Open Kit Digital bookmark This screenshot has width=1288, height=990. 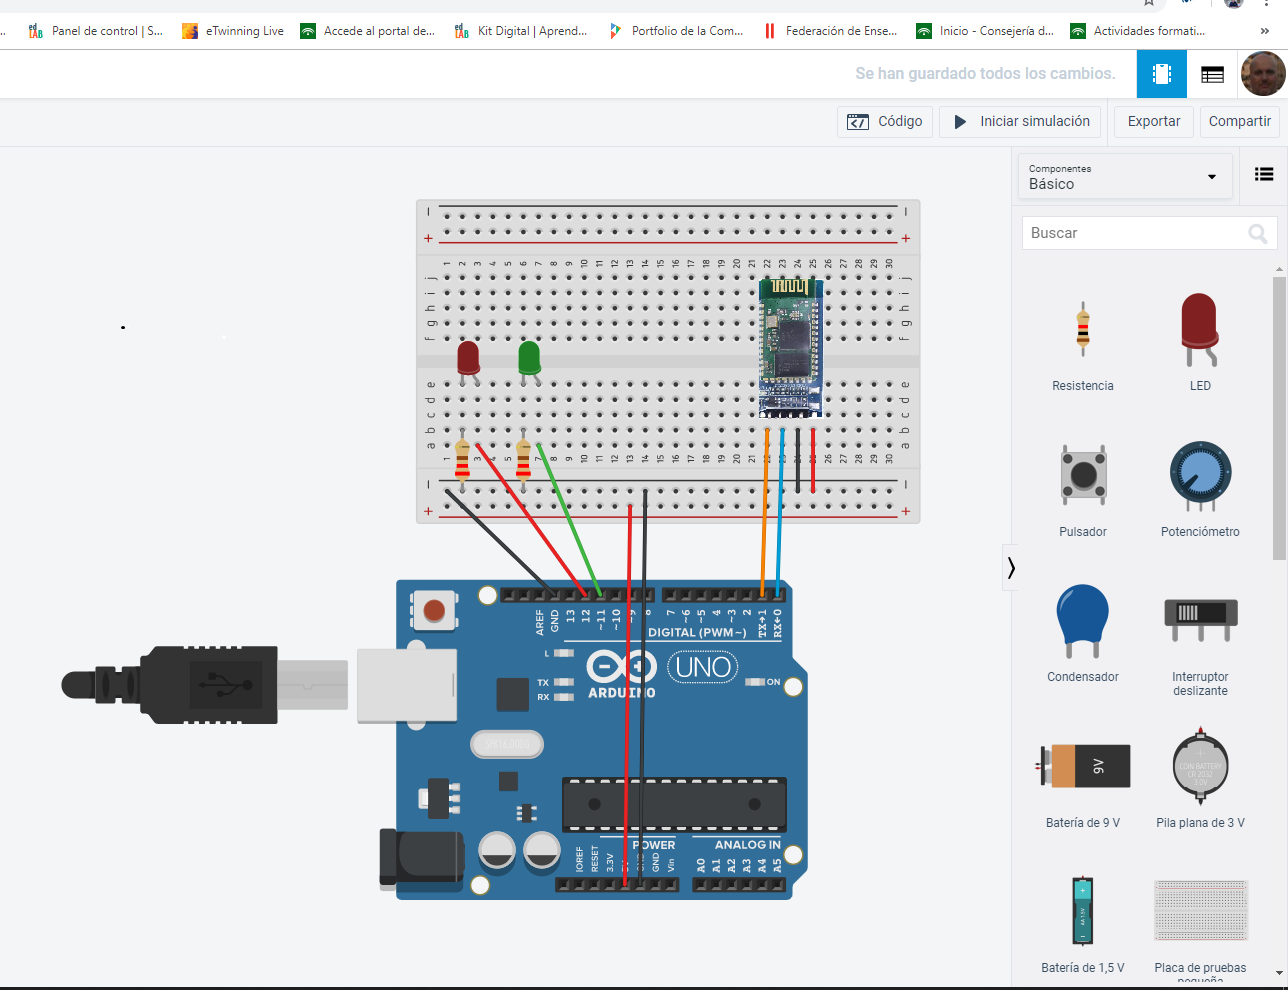pos(521,31)
